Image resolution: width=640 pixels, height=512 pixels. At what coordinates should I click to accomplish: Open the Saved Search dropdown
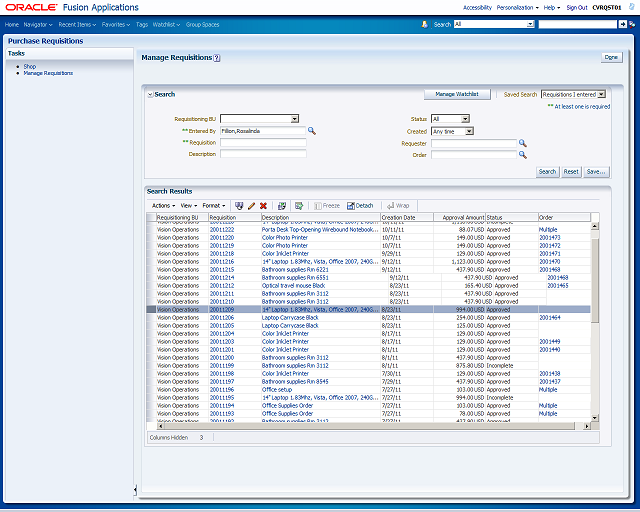click(601, 94)
